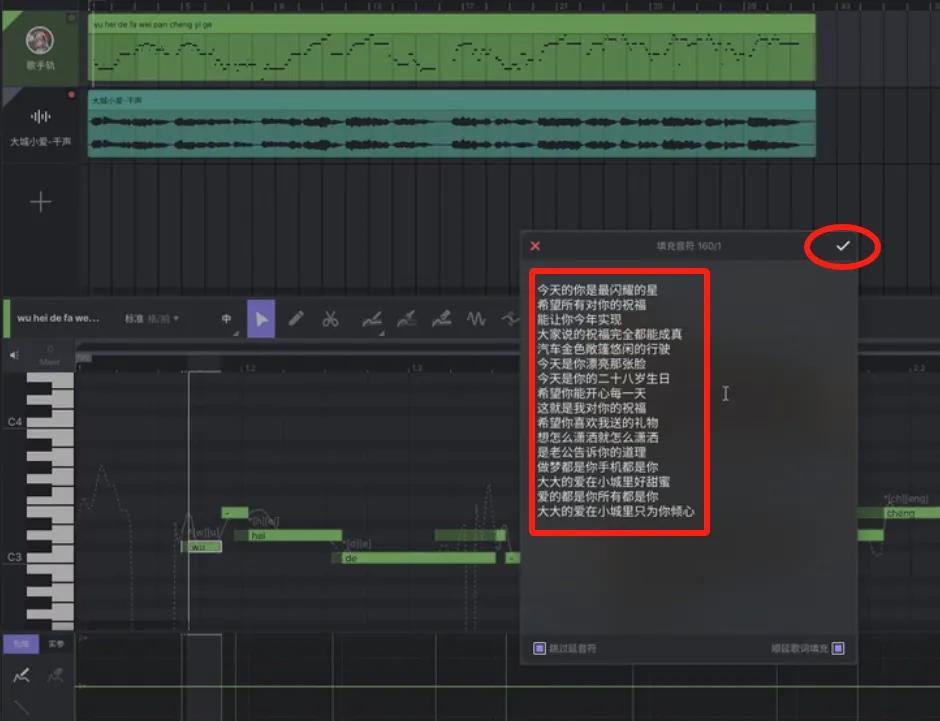
Task: Select the pitch curve drawing tool
Action: click(372, 319)
